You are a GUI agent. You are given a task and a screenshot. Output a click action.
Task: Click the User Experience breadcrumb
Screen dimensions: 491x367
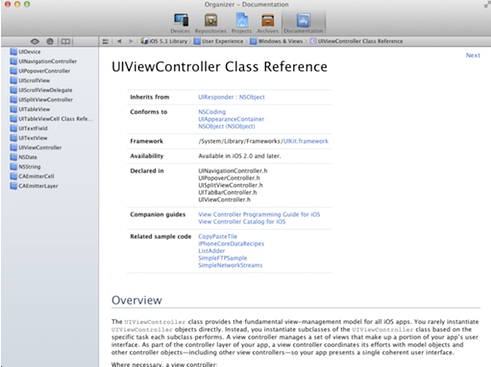click(219, 41)
